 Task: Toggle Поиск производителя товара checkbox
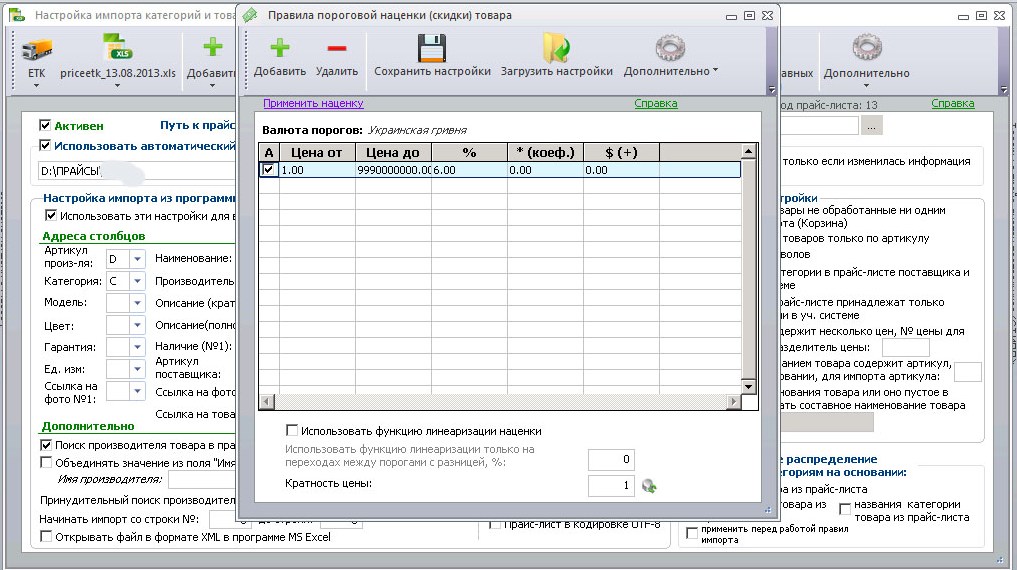tap(46, 445)
